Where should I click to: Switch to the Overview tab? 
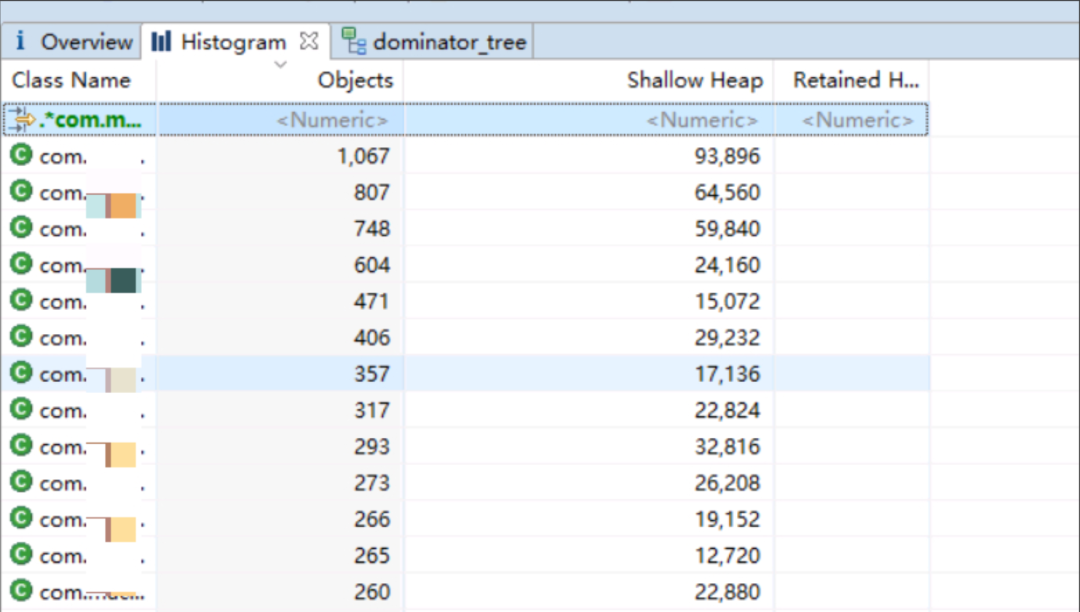[x=72, y=42]
